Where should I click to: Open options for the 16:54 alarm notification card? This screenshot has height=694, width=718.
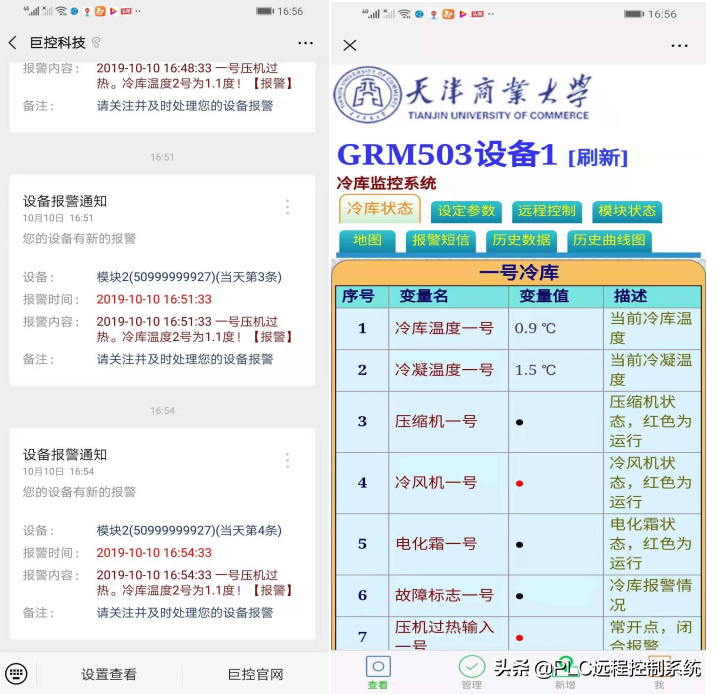coord(288,460)
